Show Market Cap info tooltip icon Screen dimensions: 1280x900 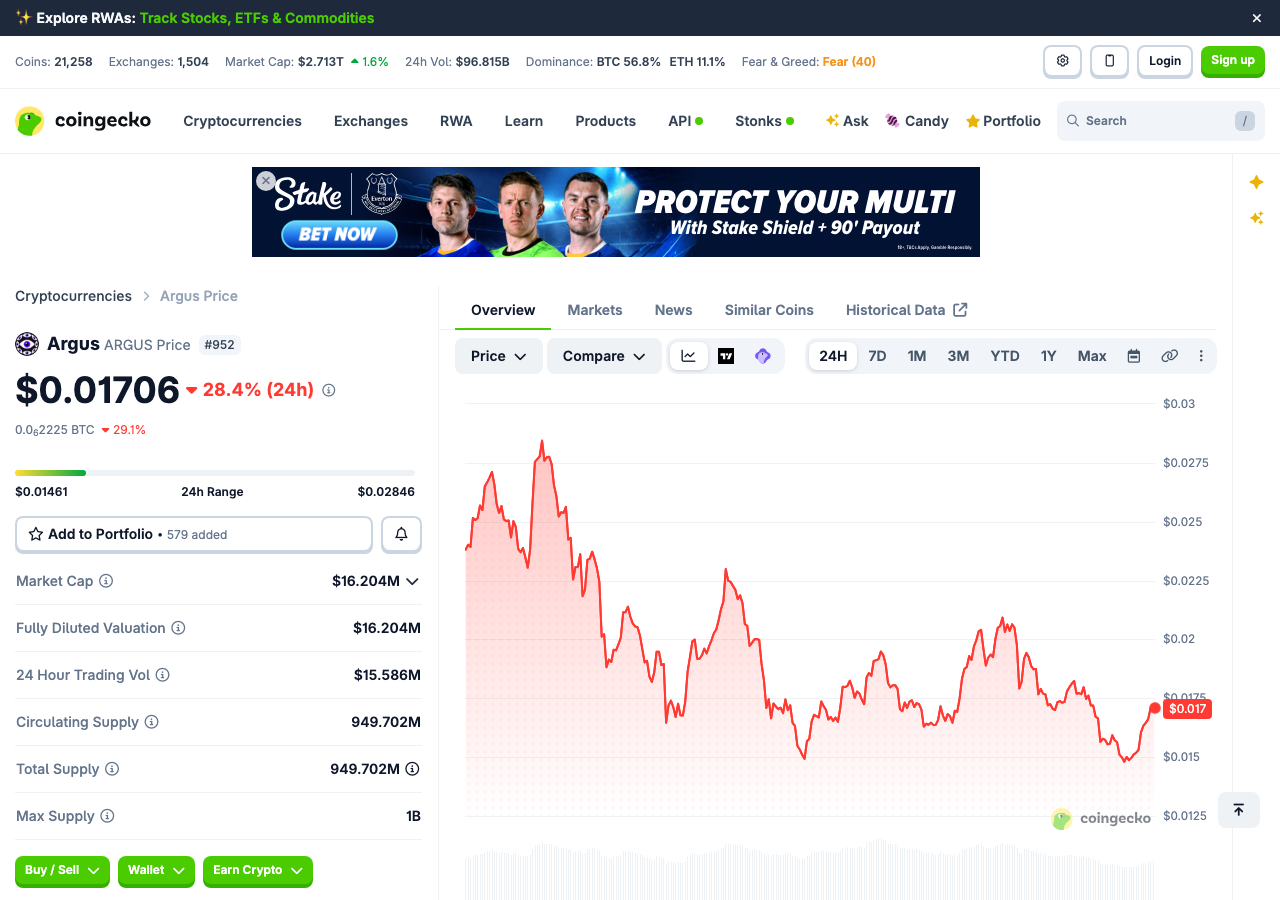click(106, 581)
